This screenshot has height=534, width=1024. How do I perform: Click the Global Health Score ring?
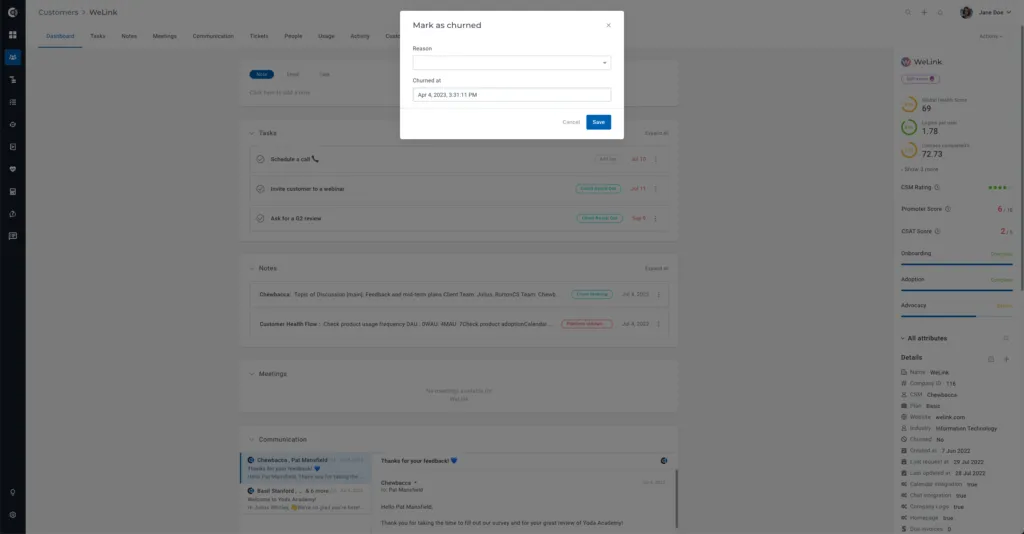pyautogui.click(x=909, y=104)
